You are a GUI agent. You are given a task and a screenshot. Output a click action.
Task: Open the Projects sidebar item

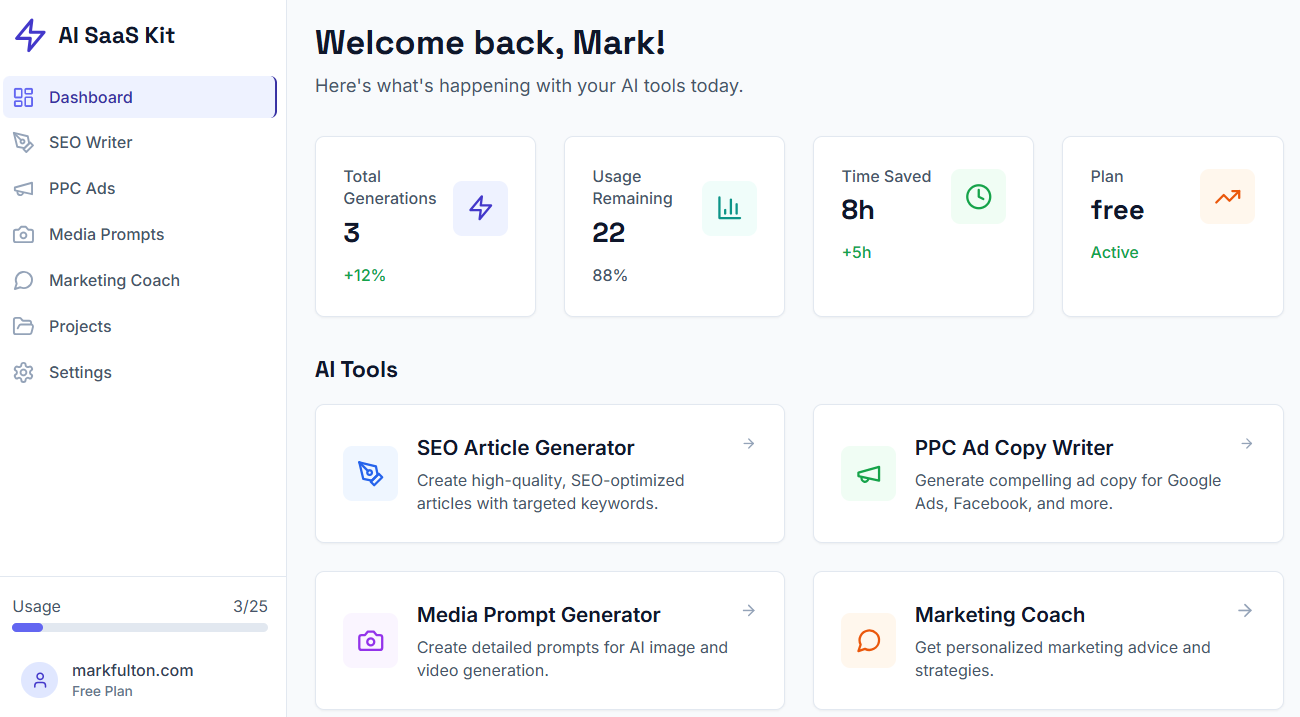[x=80, y=326]
